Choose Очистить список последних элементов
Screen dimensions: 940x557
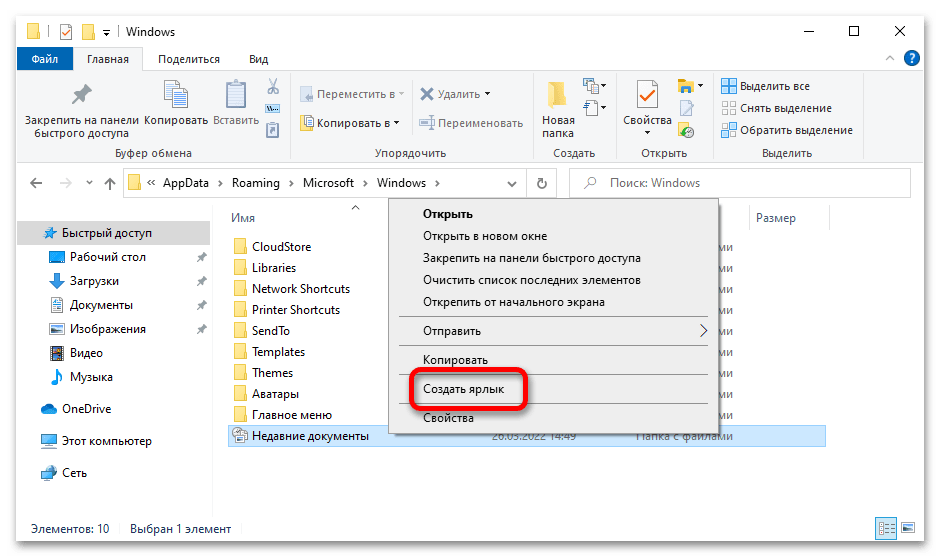click(x=553, y=280)
